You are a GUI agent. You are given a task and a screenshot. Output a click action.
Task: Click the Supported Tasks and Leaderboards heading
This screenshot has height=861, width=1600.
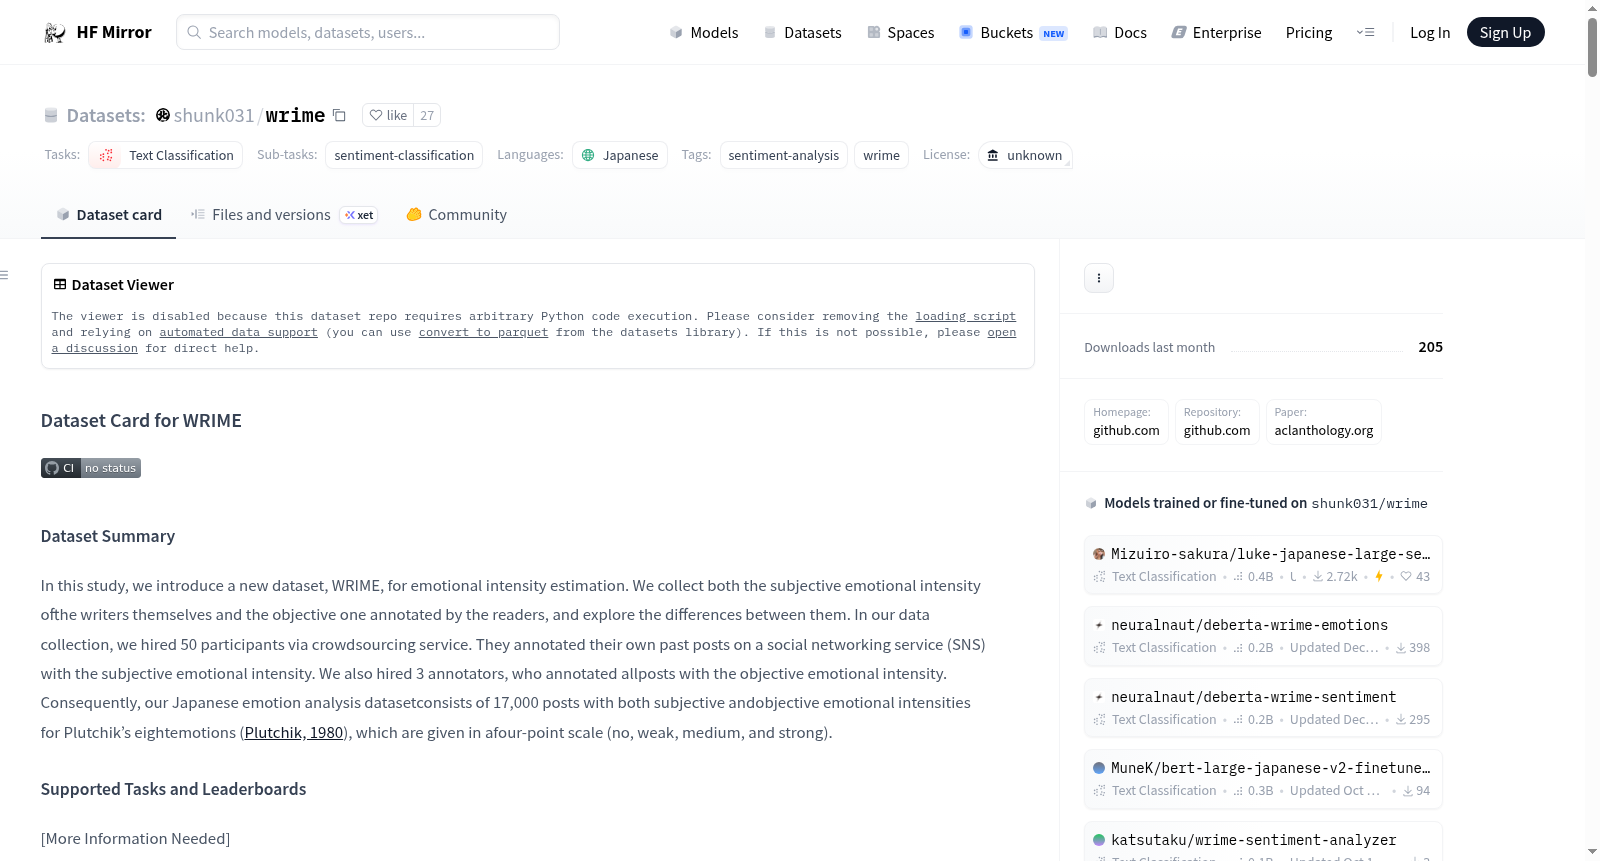click(174, 789)
